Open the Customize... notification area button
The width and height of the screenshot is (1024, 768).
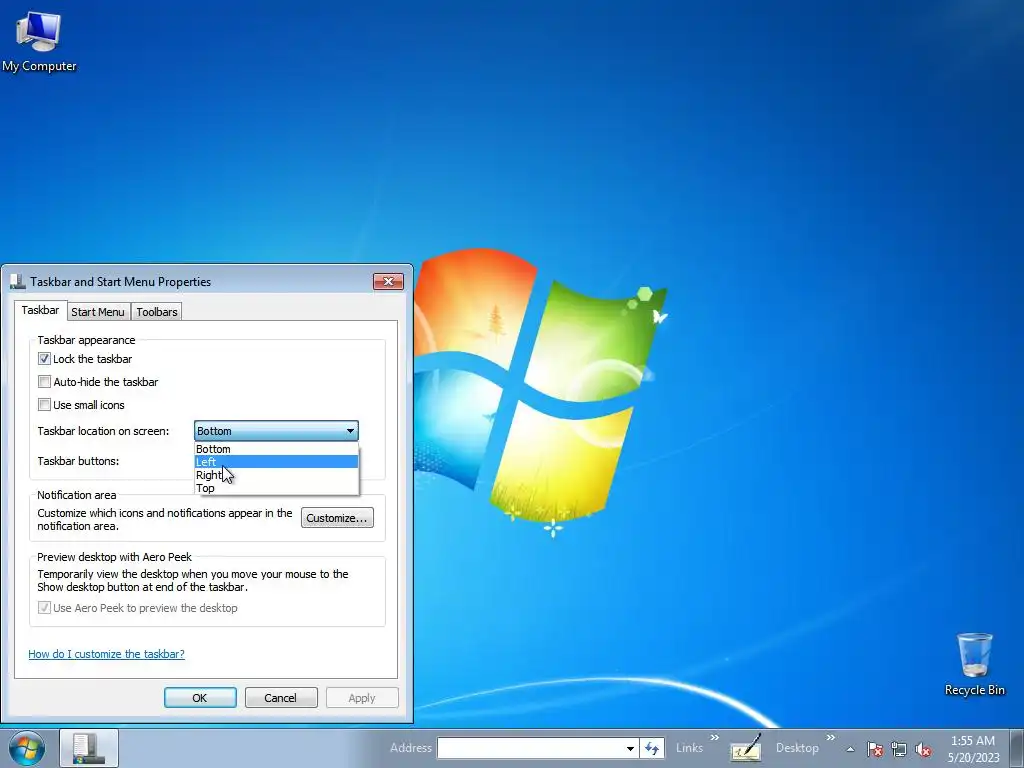tap(337, 518)
